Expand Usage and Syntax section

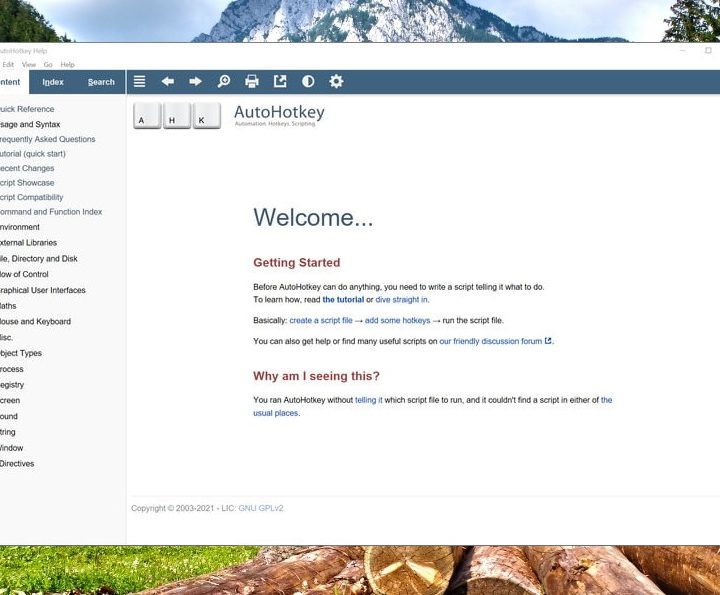click(30, 124)
